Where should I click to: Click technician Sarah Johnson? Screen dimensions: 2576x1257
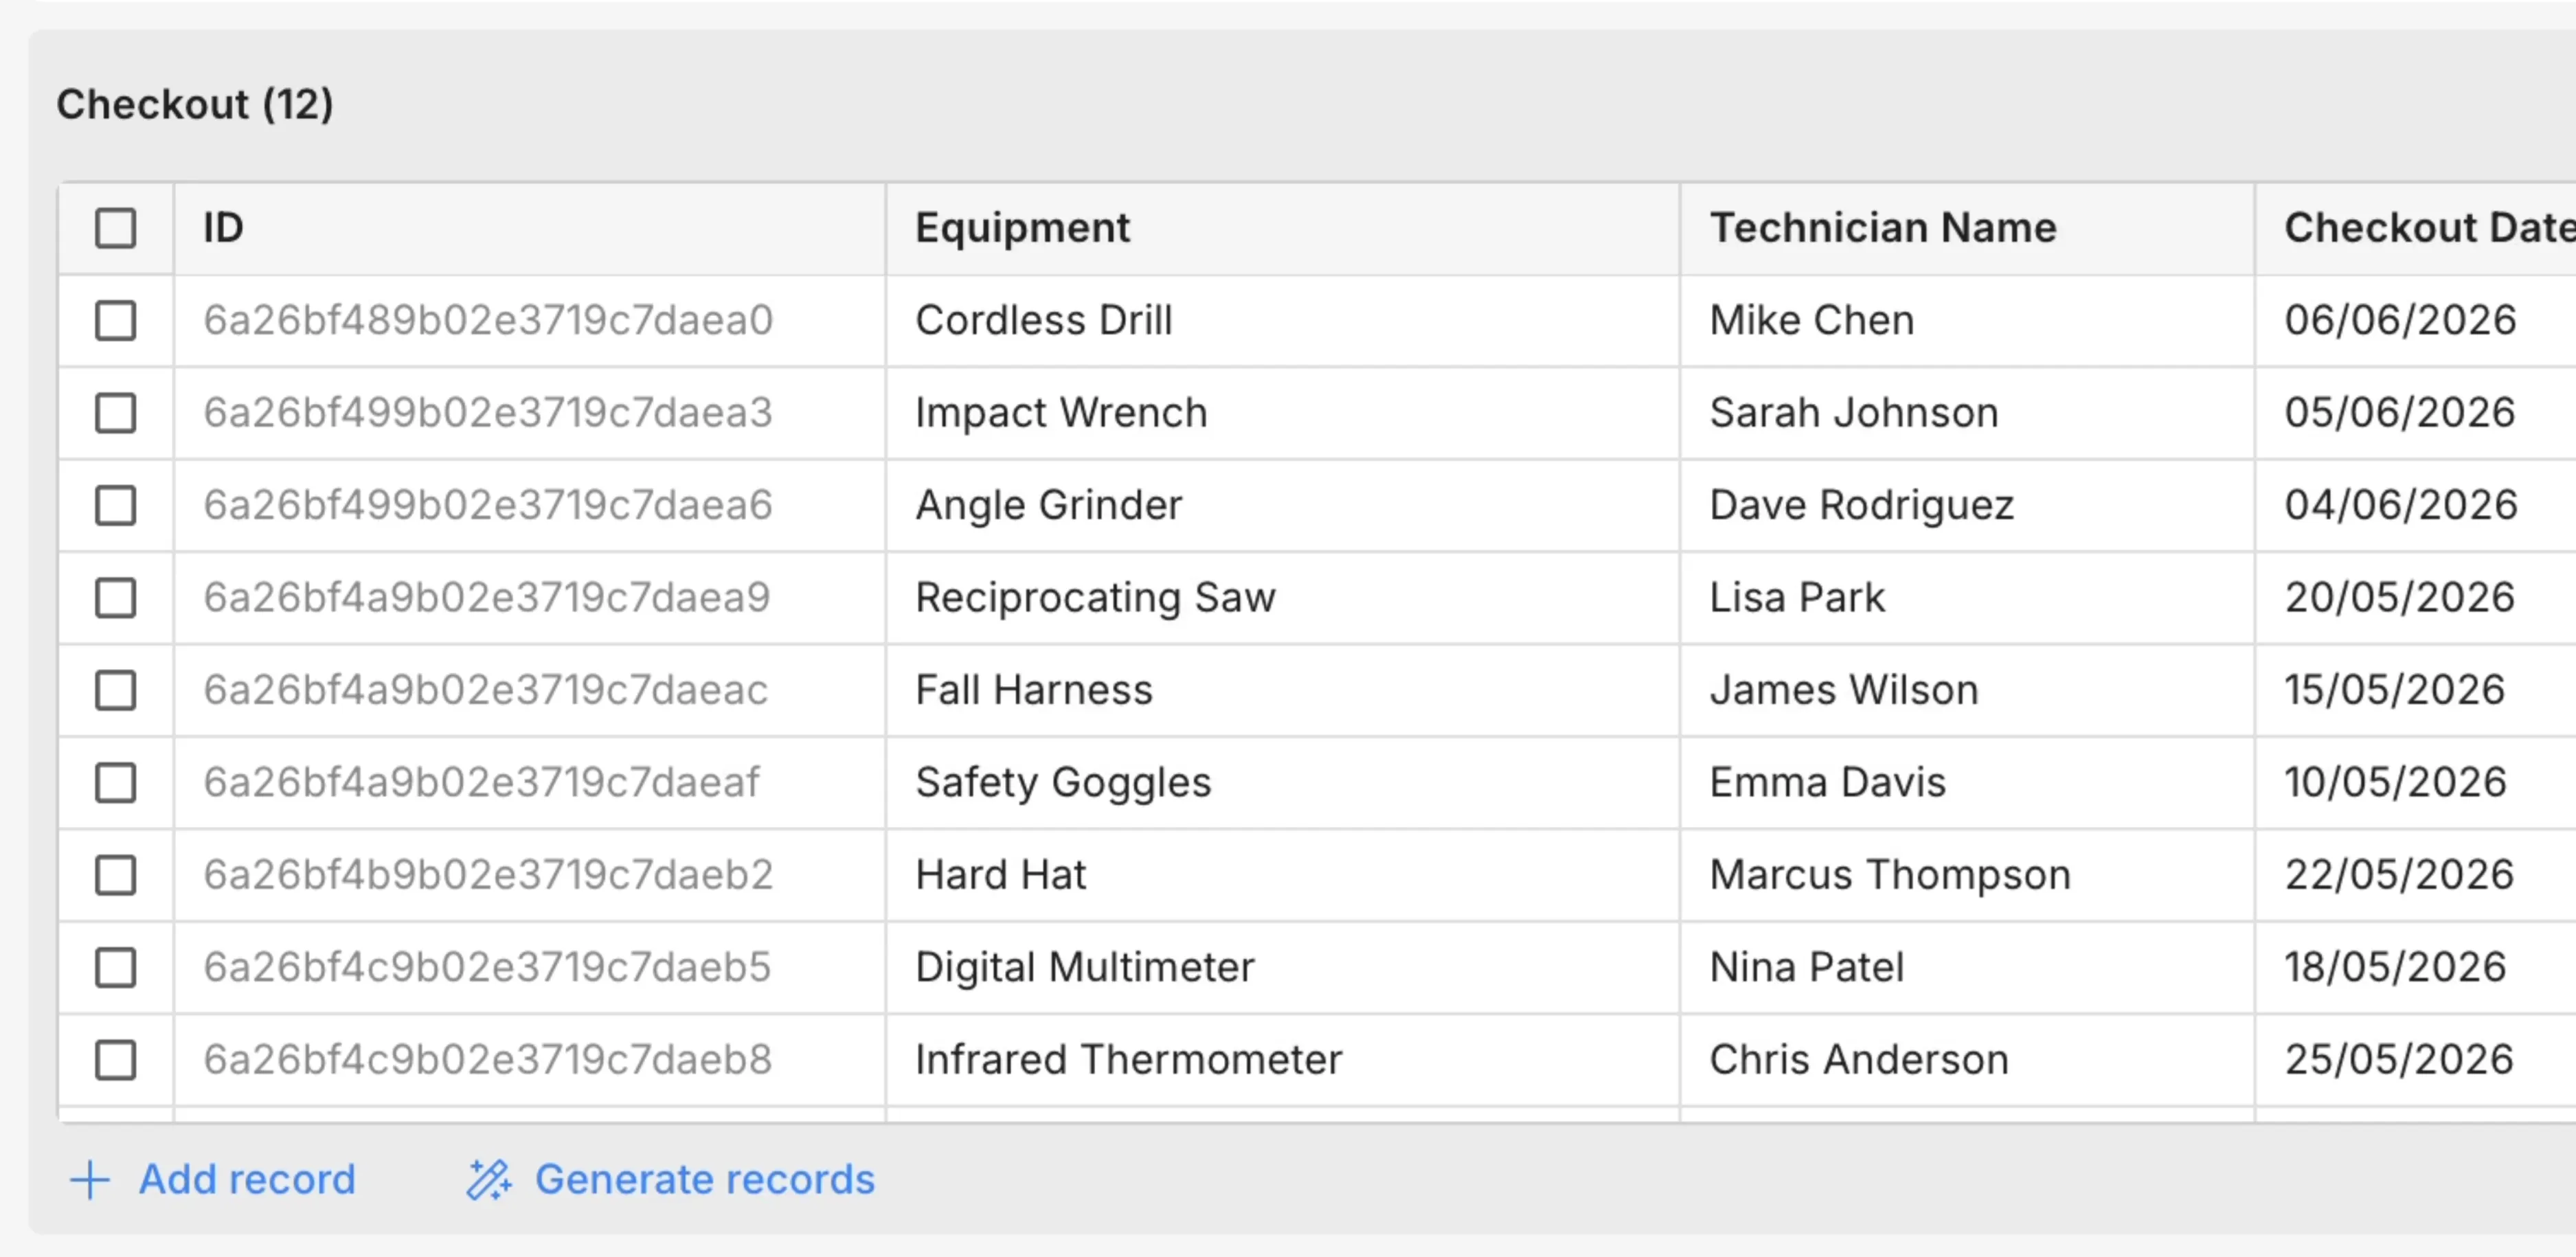click(1854, 413)
